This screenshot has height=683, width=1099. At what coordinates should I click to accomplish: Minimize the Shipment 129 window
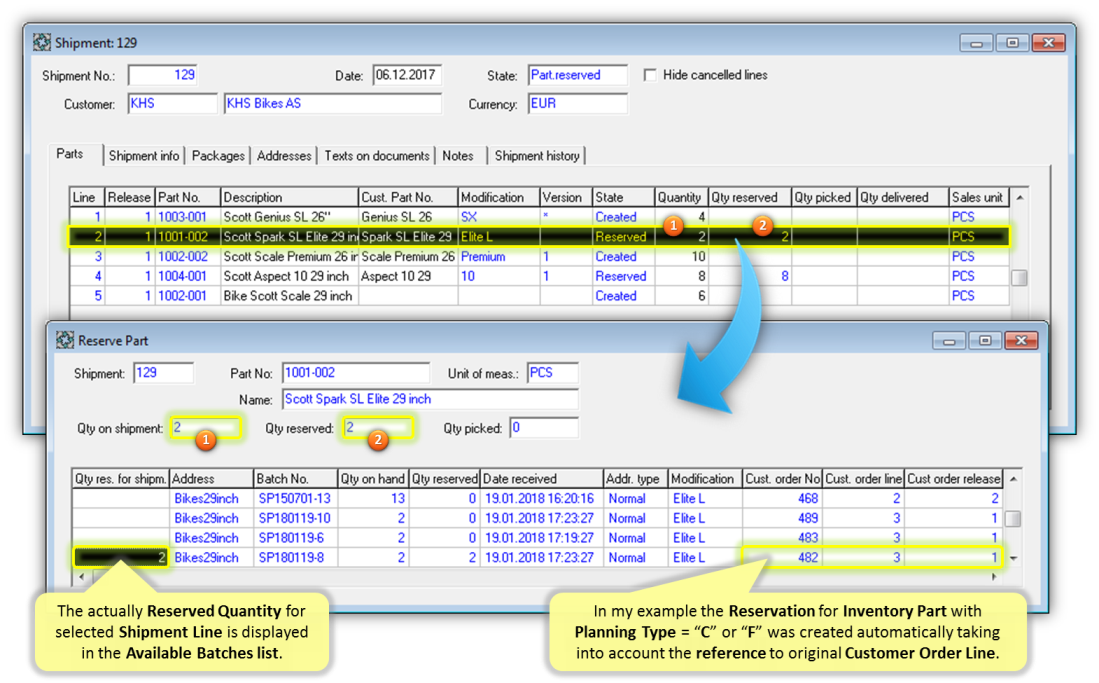pos(977,43)
